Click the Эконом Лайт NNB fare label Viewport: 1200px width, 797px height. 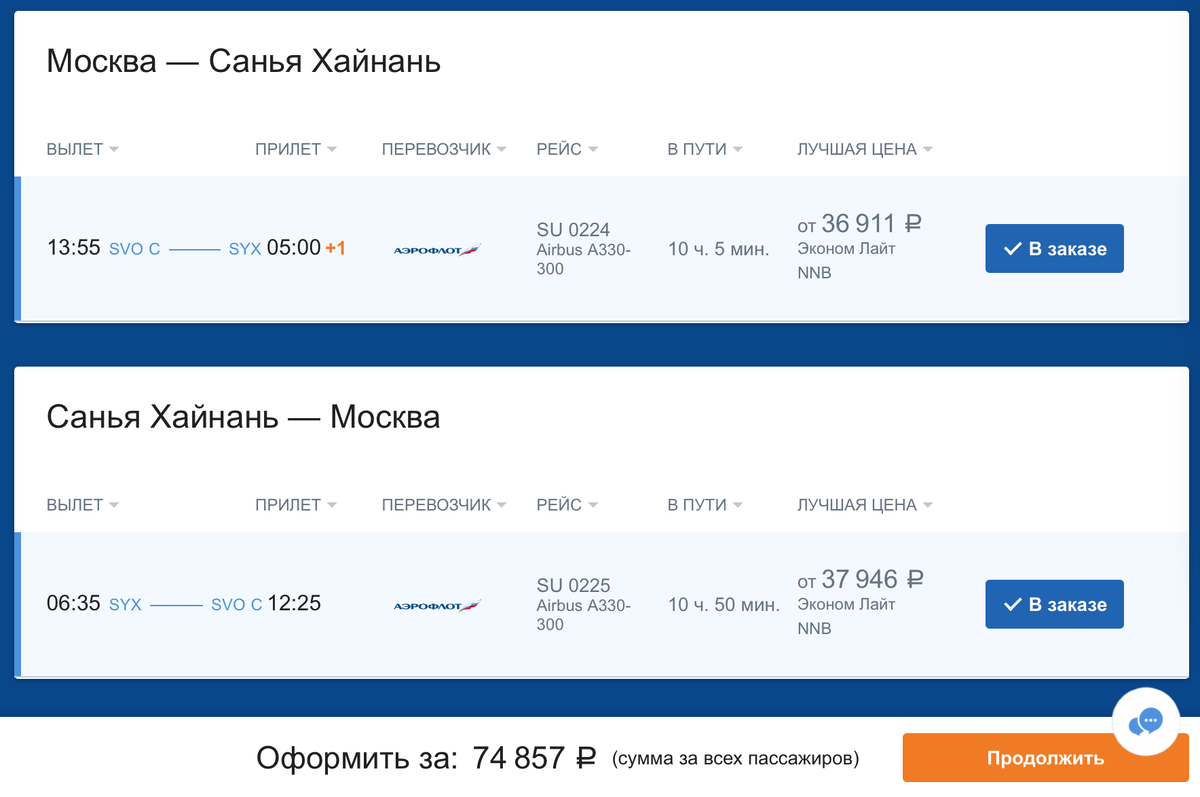[x=843, y=259]
